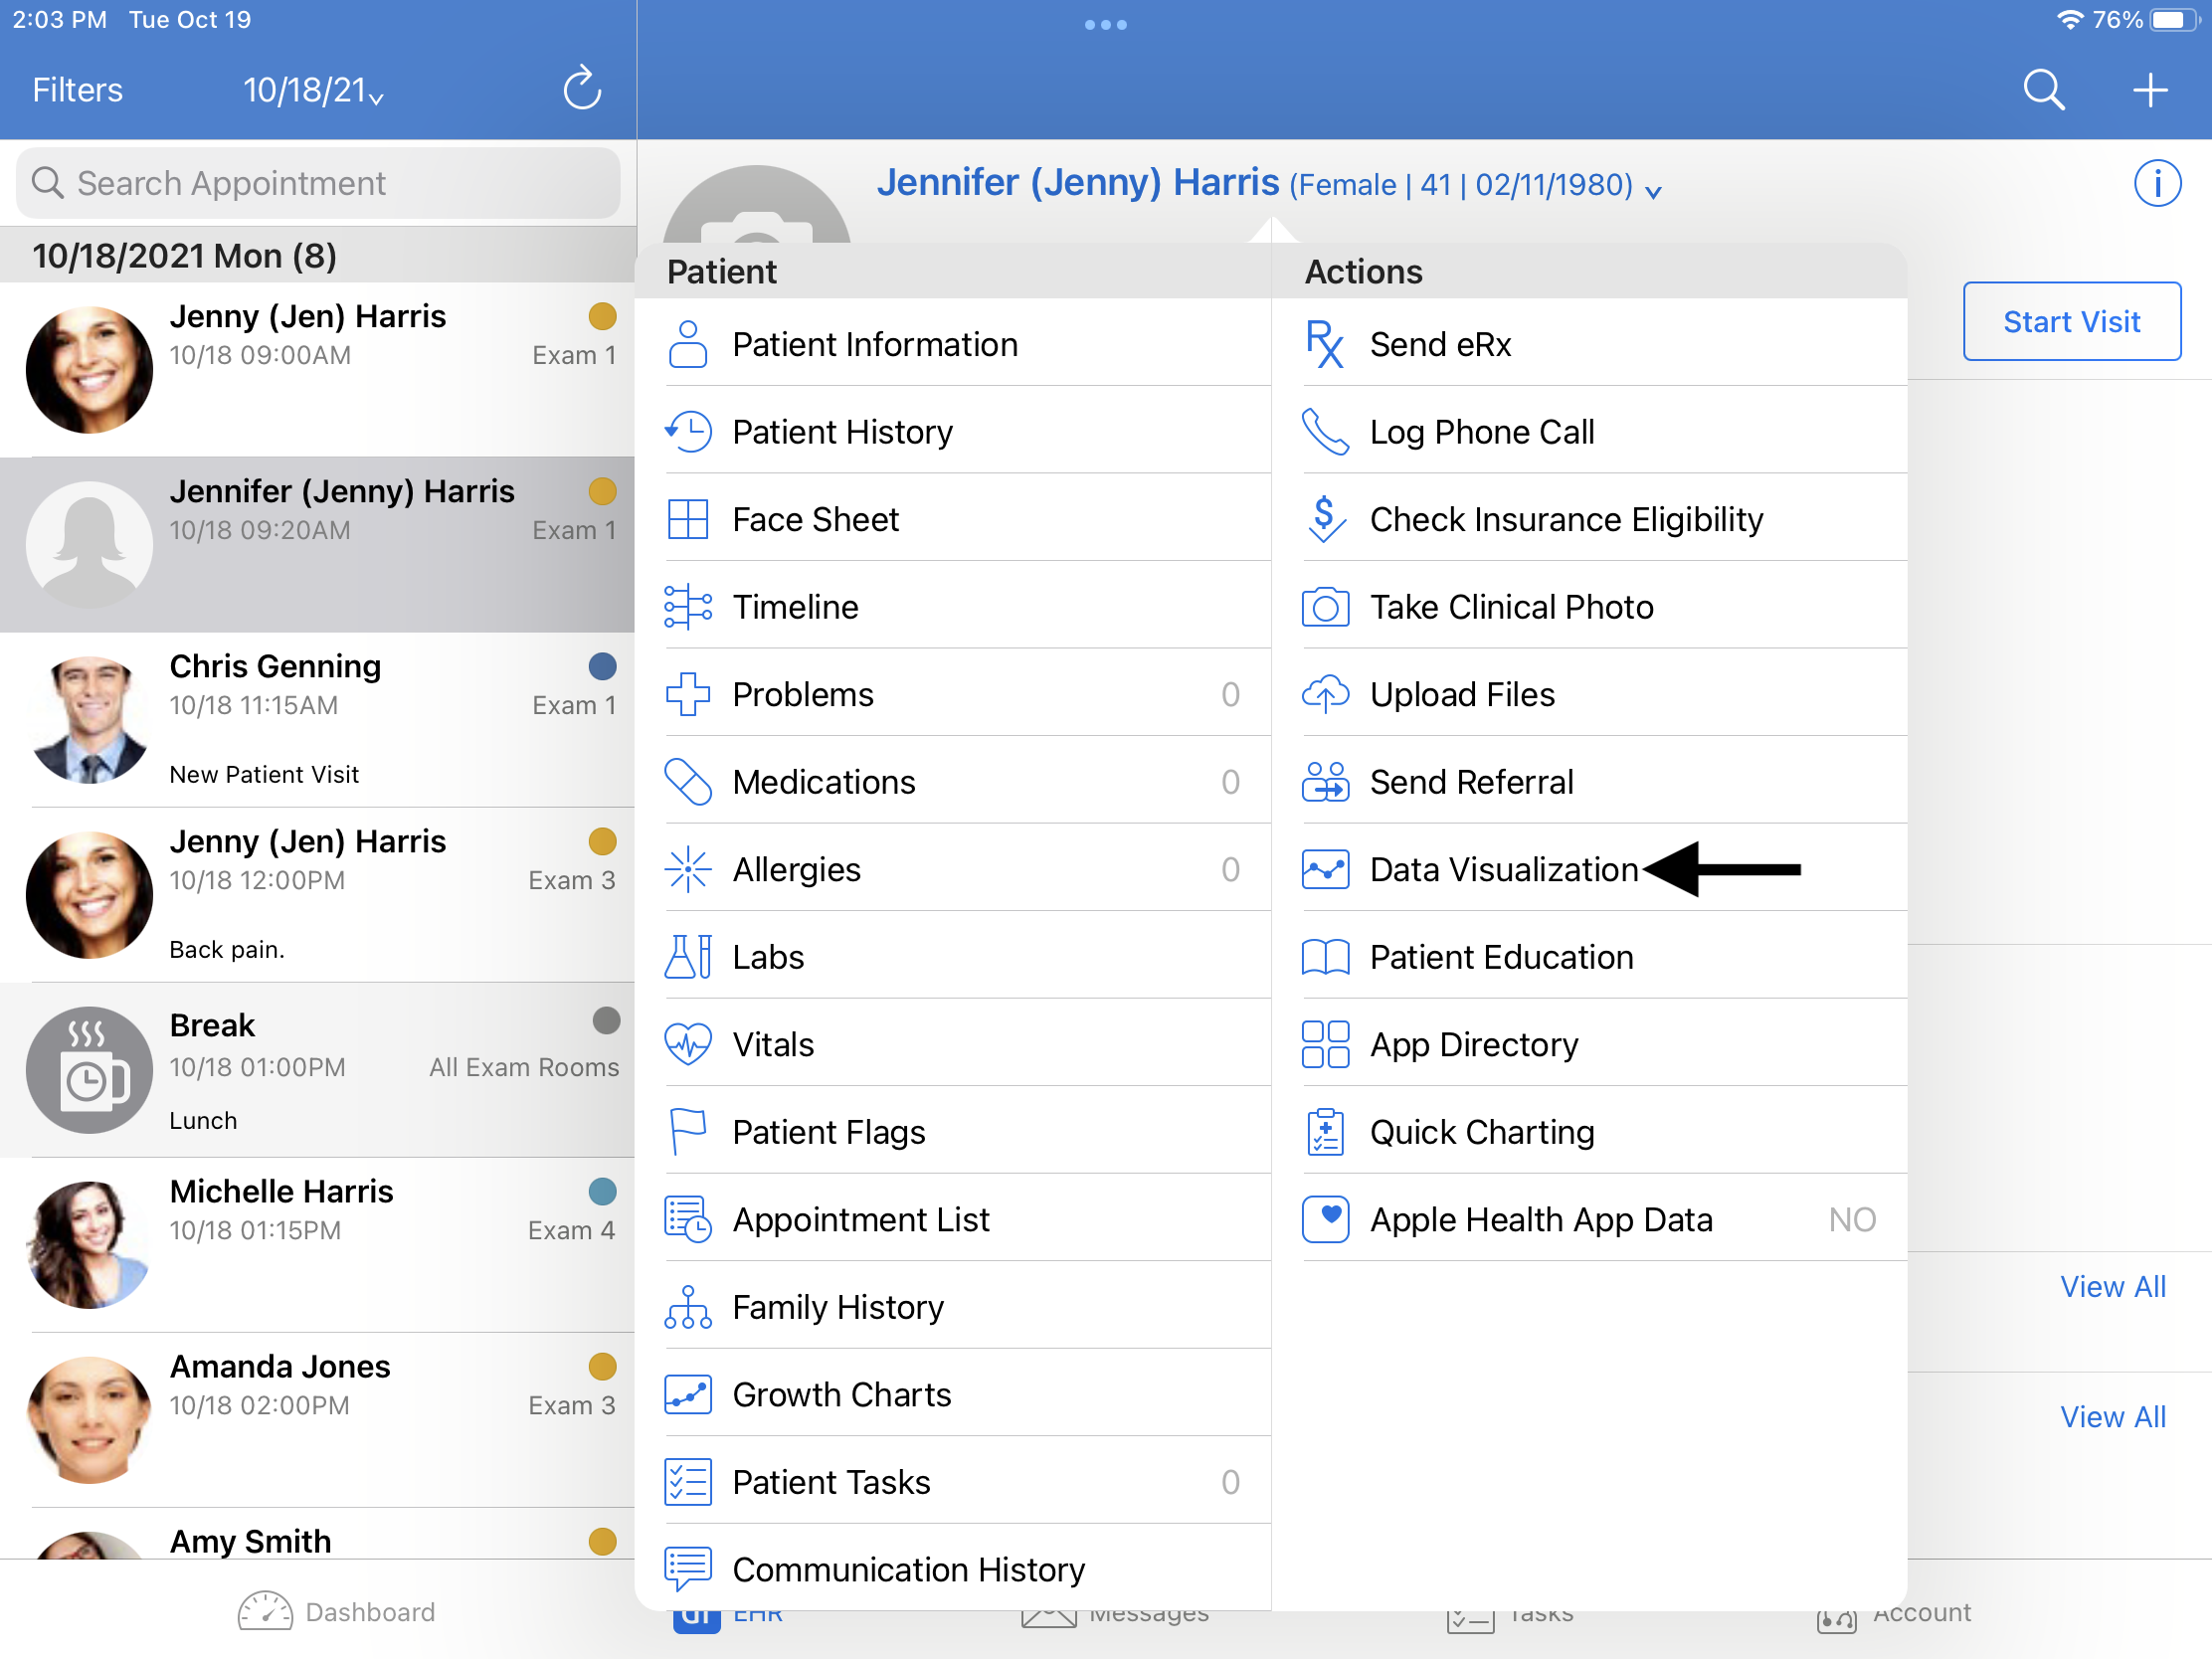Tap the battery indicator in status bar
The height and width of the screenshot is (1659, 2212).
click(2174, 20)
